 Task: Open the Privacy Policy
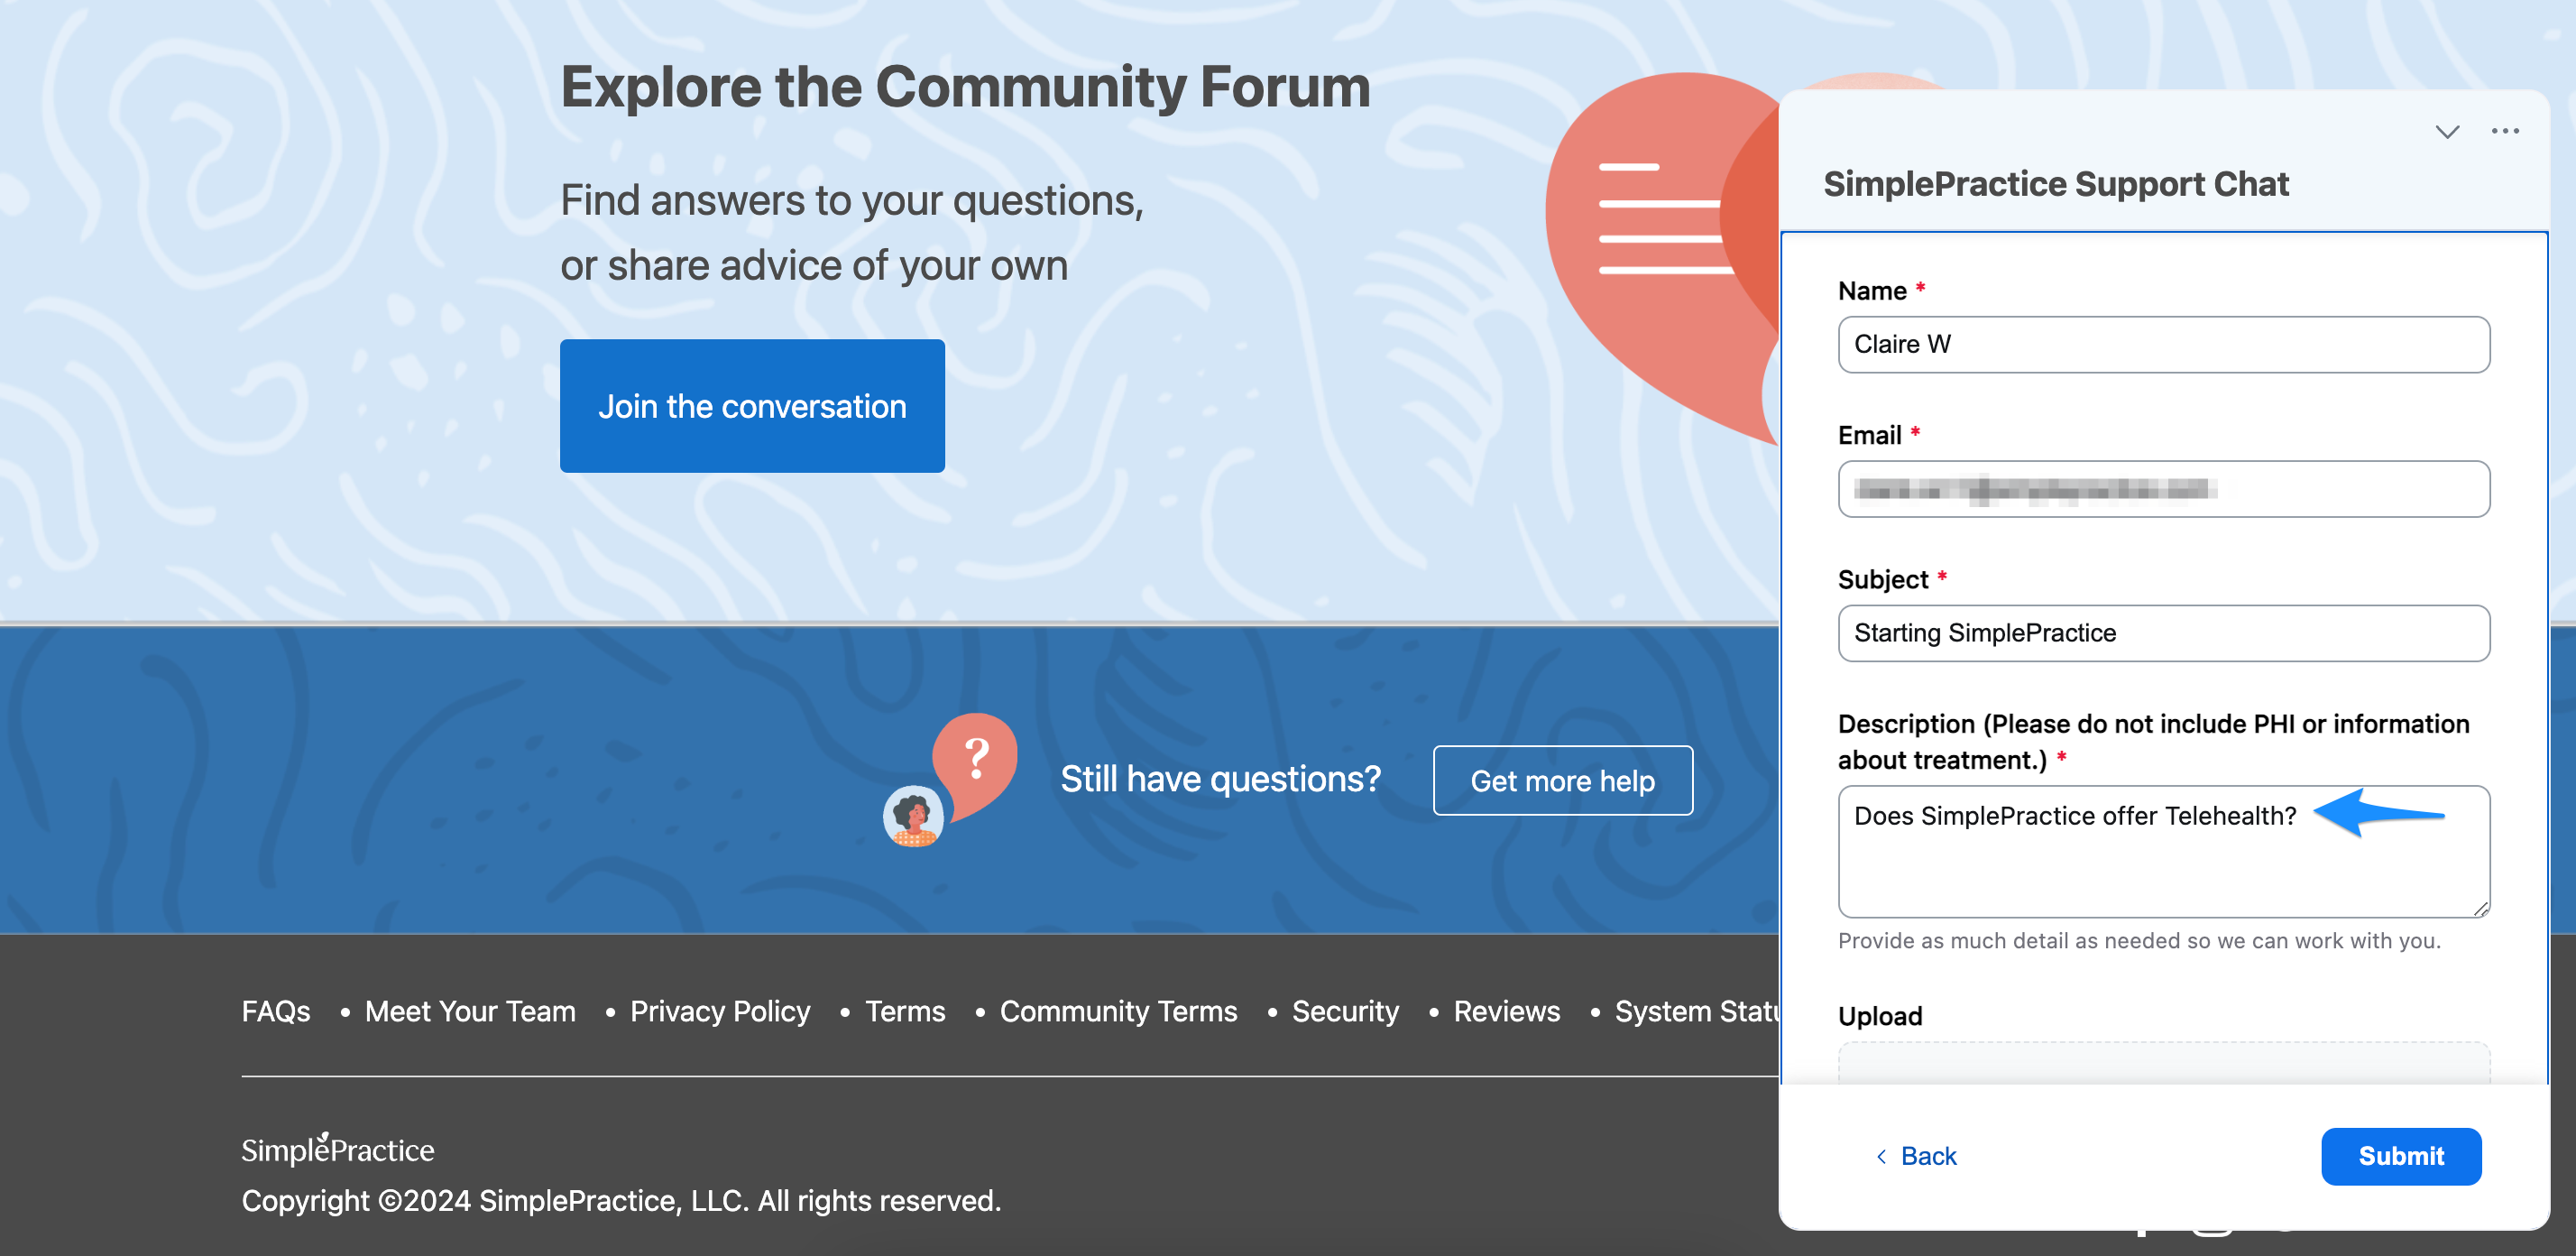[x=720, y=1011]
